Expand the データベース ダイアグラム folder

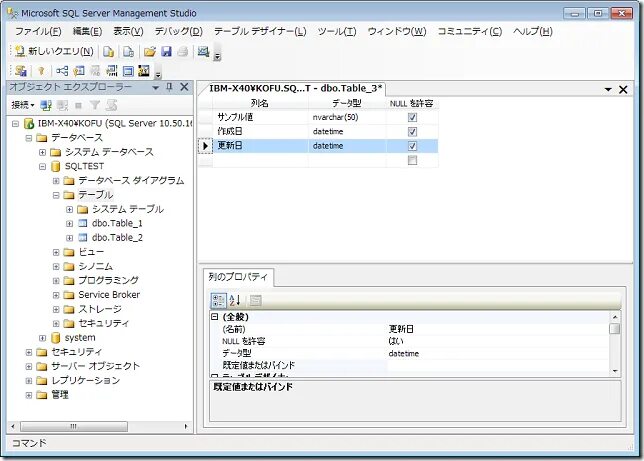tap(56, 181)
